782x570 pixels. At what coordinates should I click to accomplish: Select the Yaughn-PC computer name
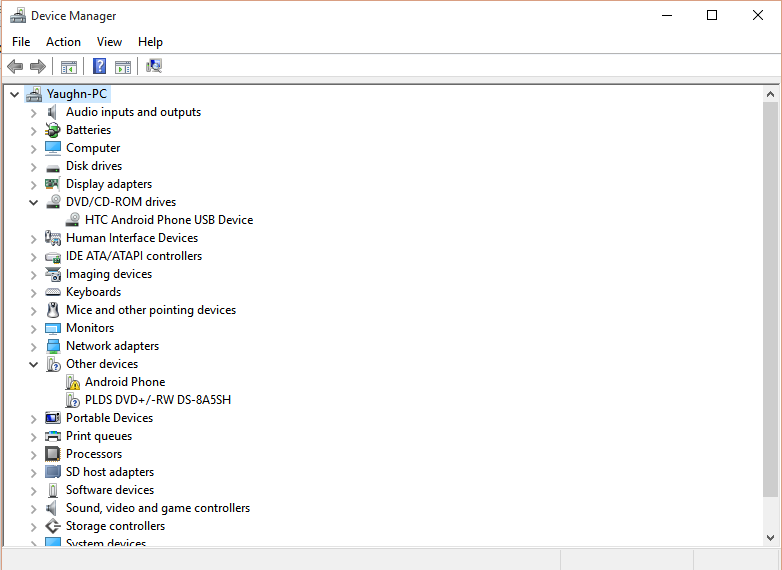(77, 94)
